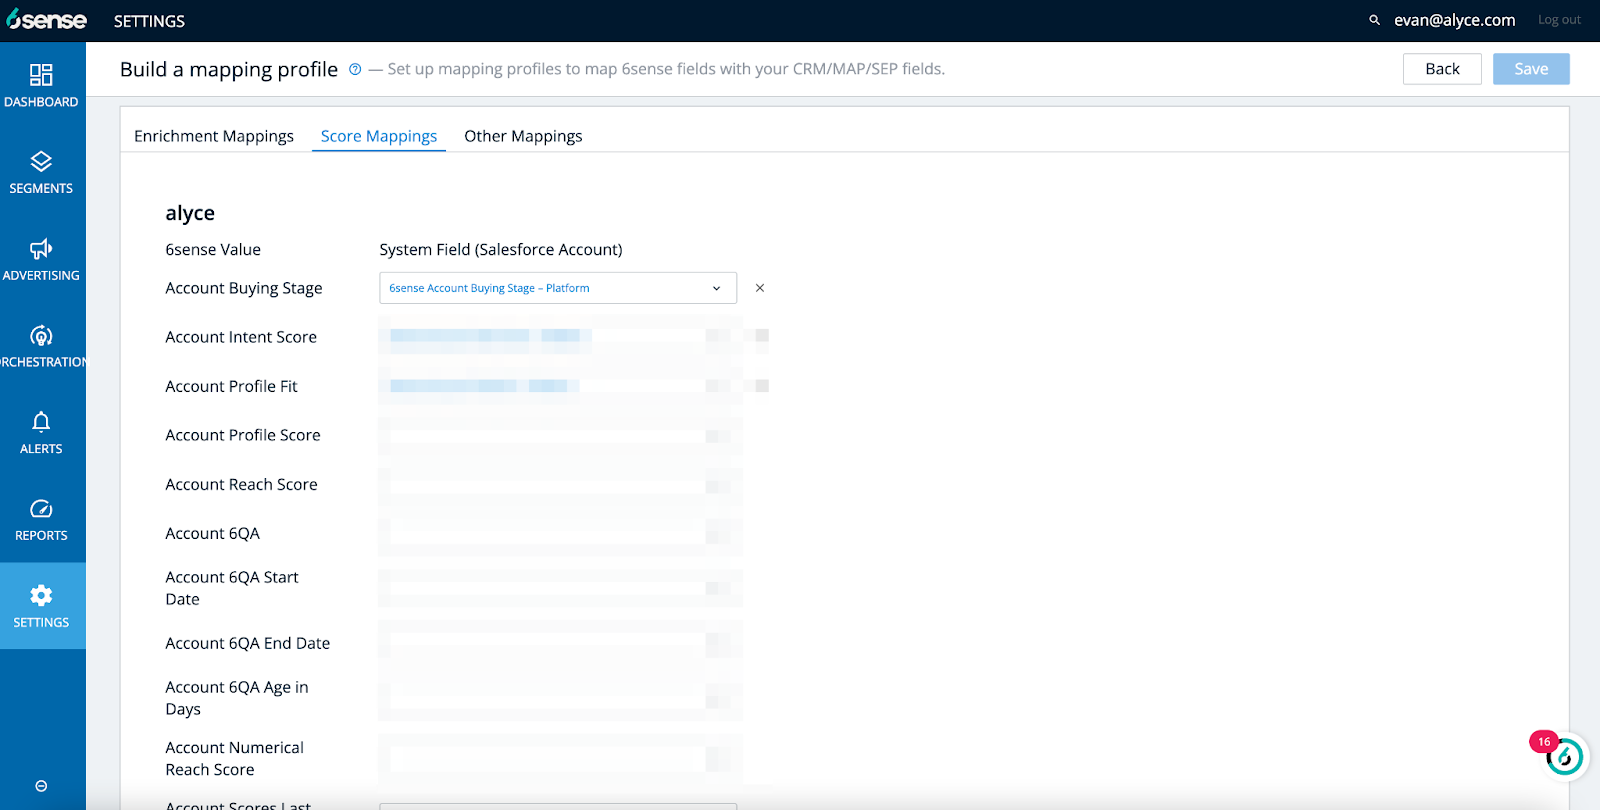Open the Account Profile Score dropdown
This screenshot has height=810, width=1600.
pos(558,435)
